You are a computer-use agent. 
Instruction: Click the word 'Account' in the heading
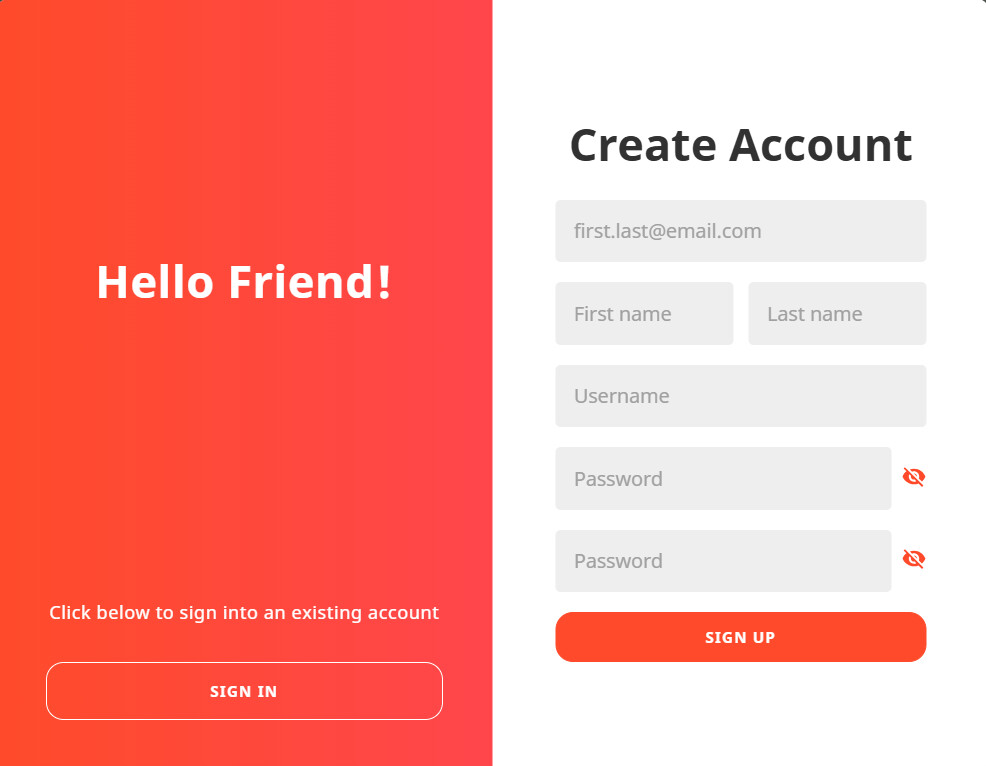pyautogui.click(x=820, y=145)
